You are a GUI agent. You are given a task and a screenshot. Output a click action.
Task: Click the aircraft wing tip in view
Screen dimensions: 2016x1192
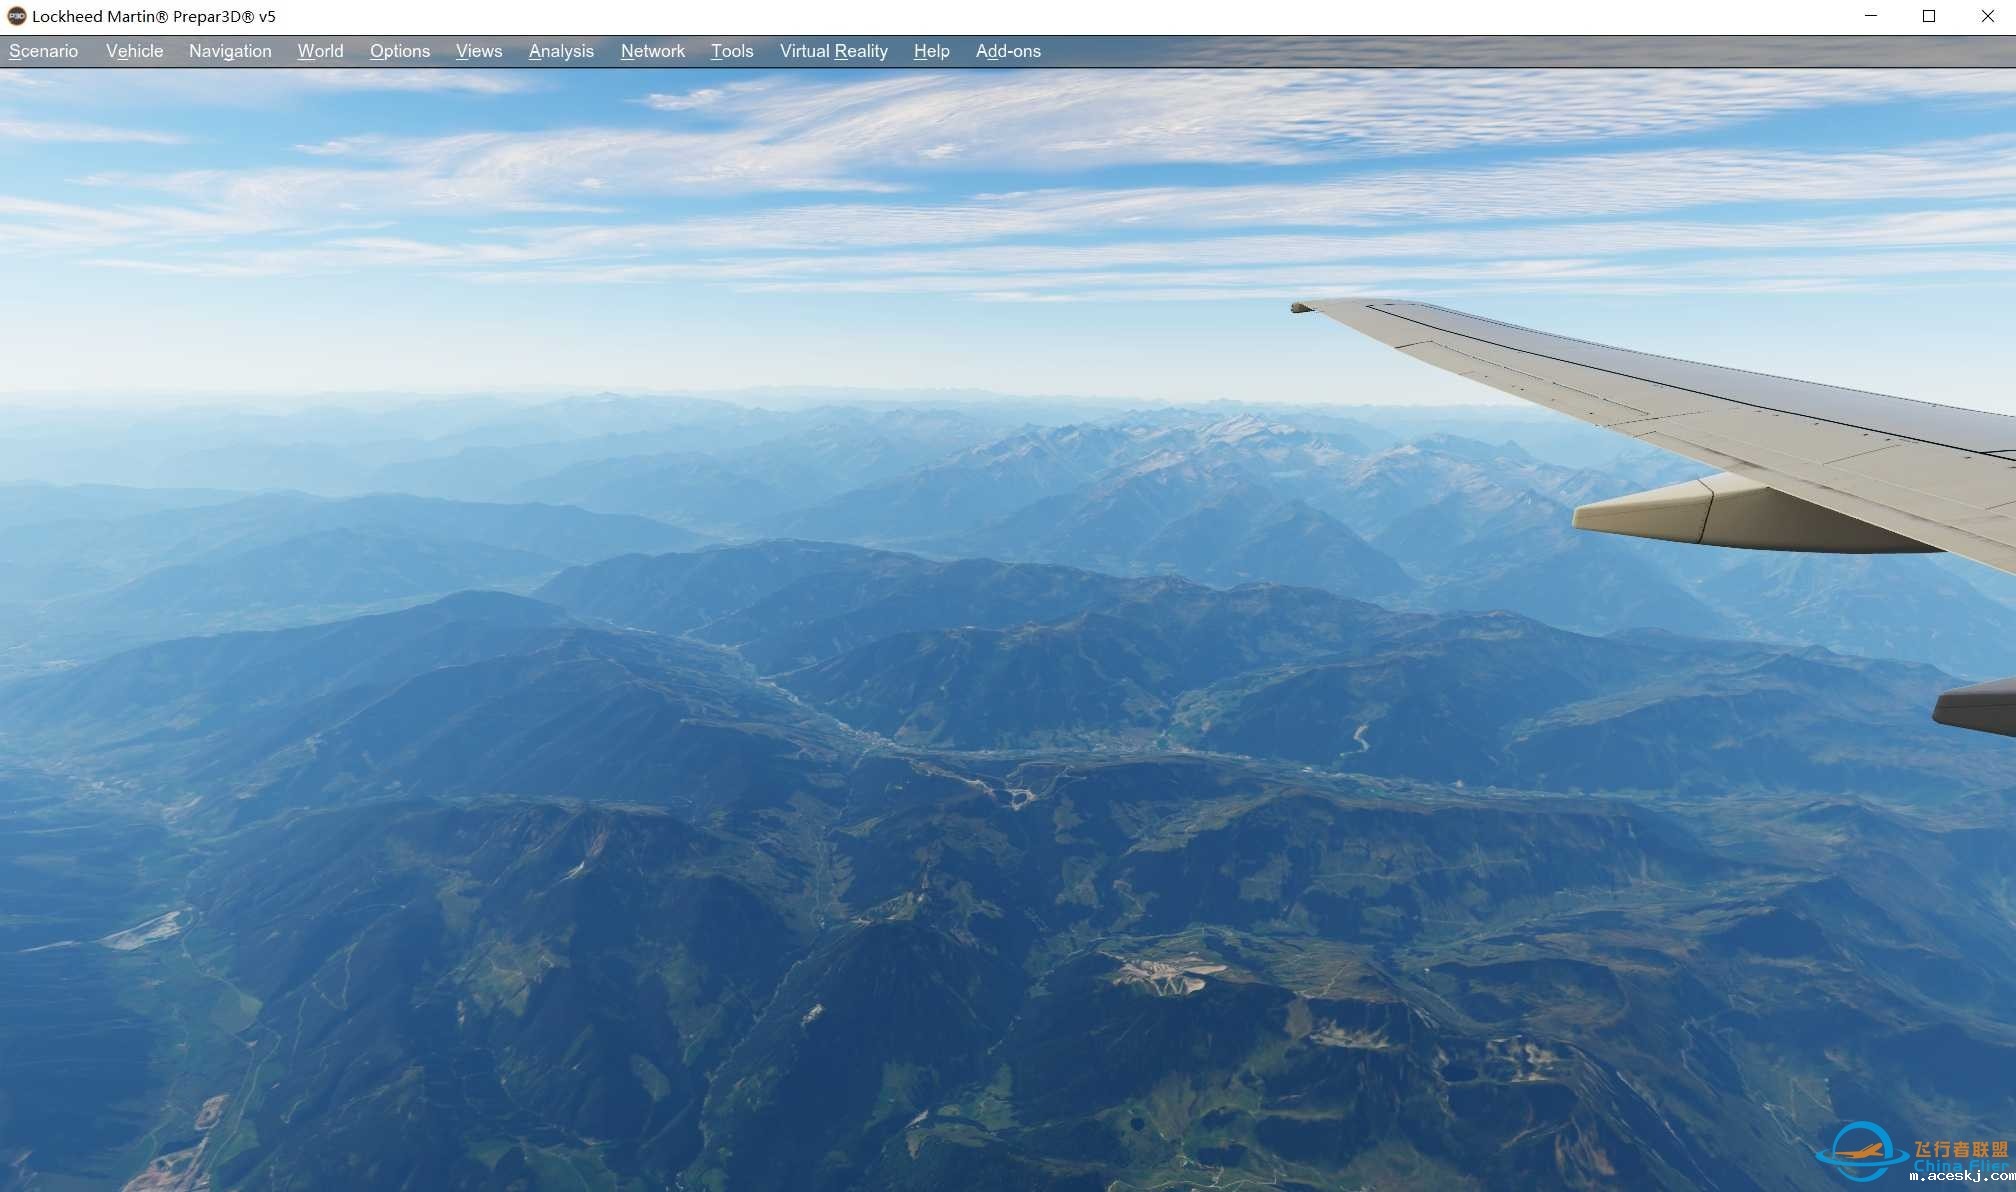(x=1304, y=307)
